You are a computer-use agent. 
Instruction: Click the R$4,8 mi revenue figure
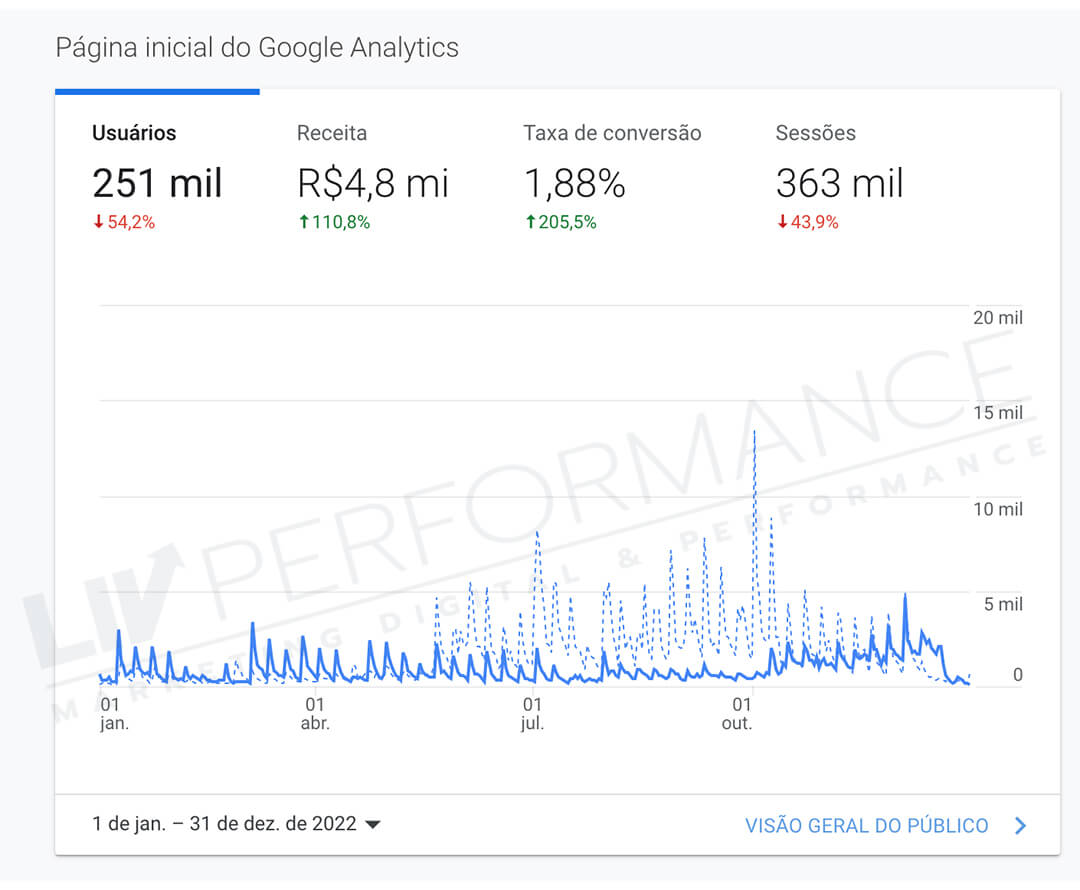coord(373,184)
